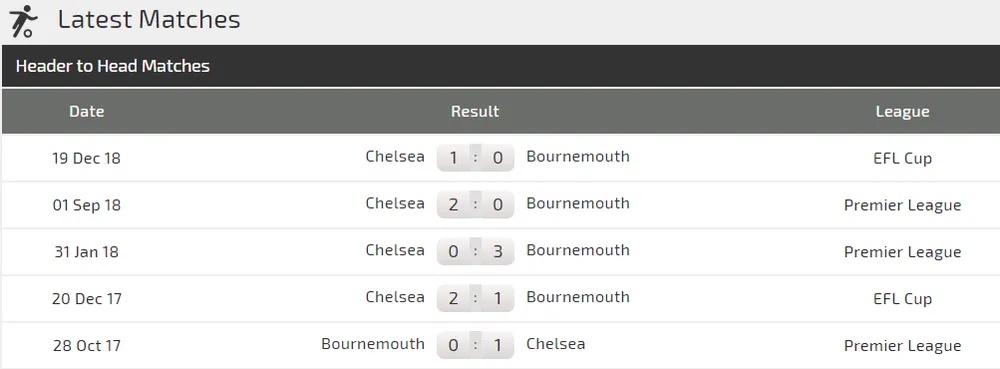Sort by the Date column header

tap(87, 112)
